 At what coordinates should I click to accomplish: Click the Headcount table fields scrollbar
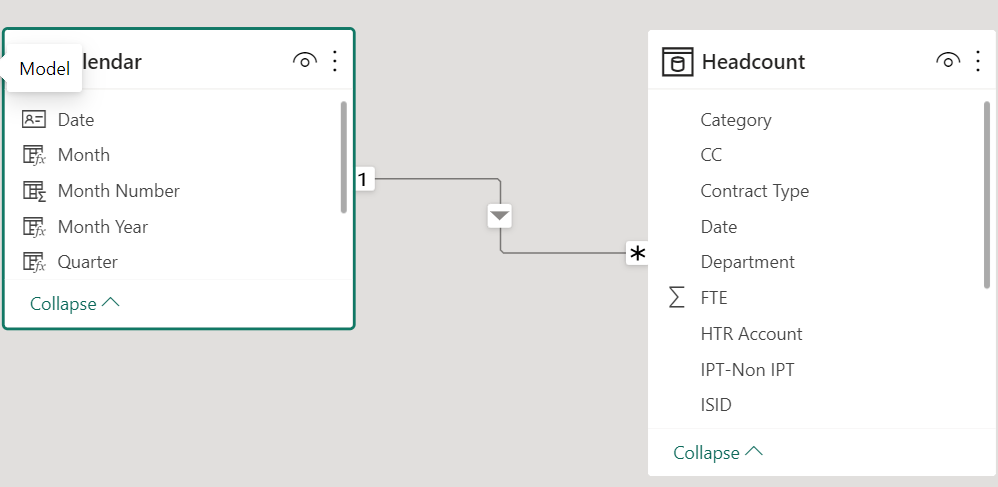click(987, 194)
